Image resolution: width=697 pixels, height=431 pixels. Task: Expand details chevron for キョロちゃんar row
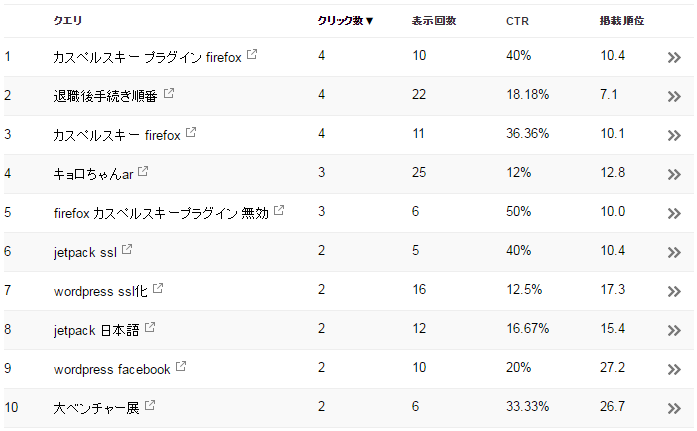click(x=674, y=174)
